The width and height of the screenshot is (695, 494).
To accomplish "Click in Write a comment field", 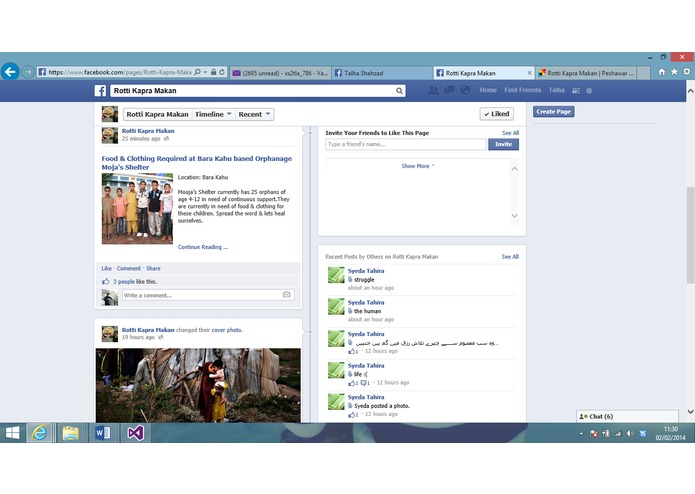I will pos(208,295).
